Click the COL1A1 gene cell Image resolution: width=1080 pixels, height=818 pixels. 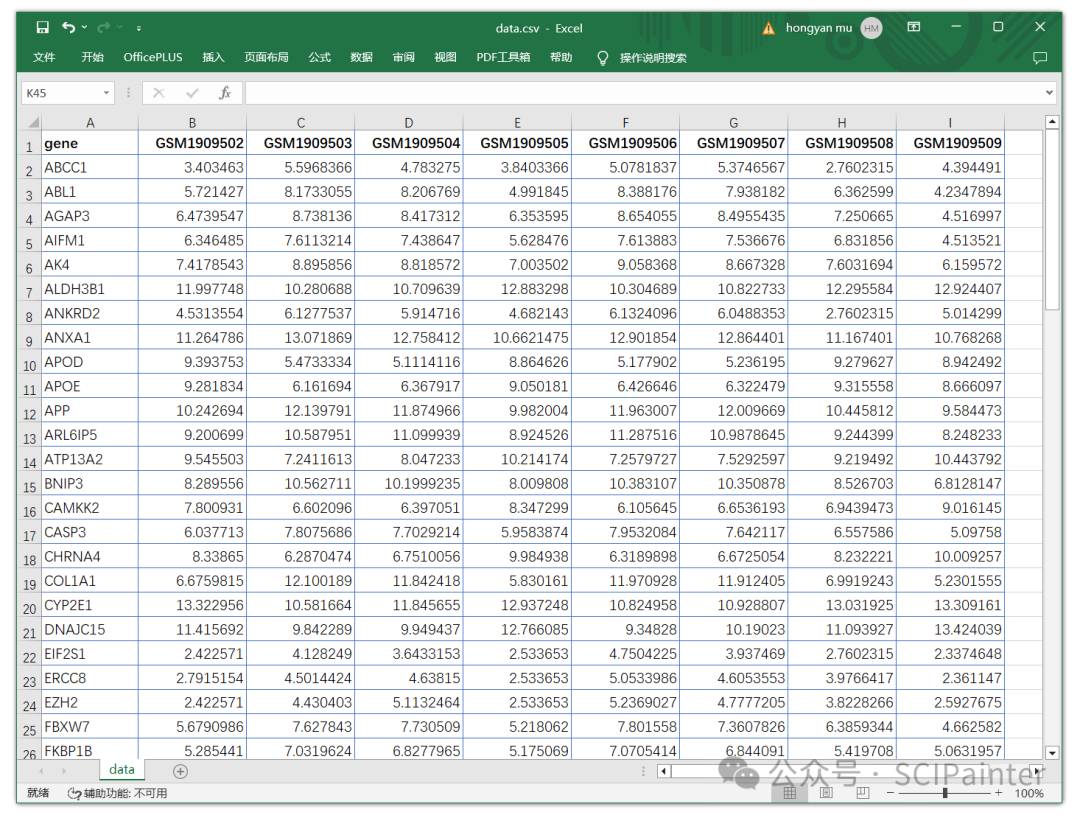(x=90, y=581)
